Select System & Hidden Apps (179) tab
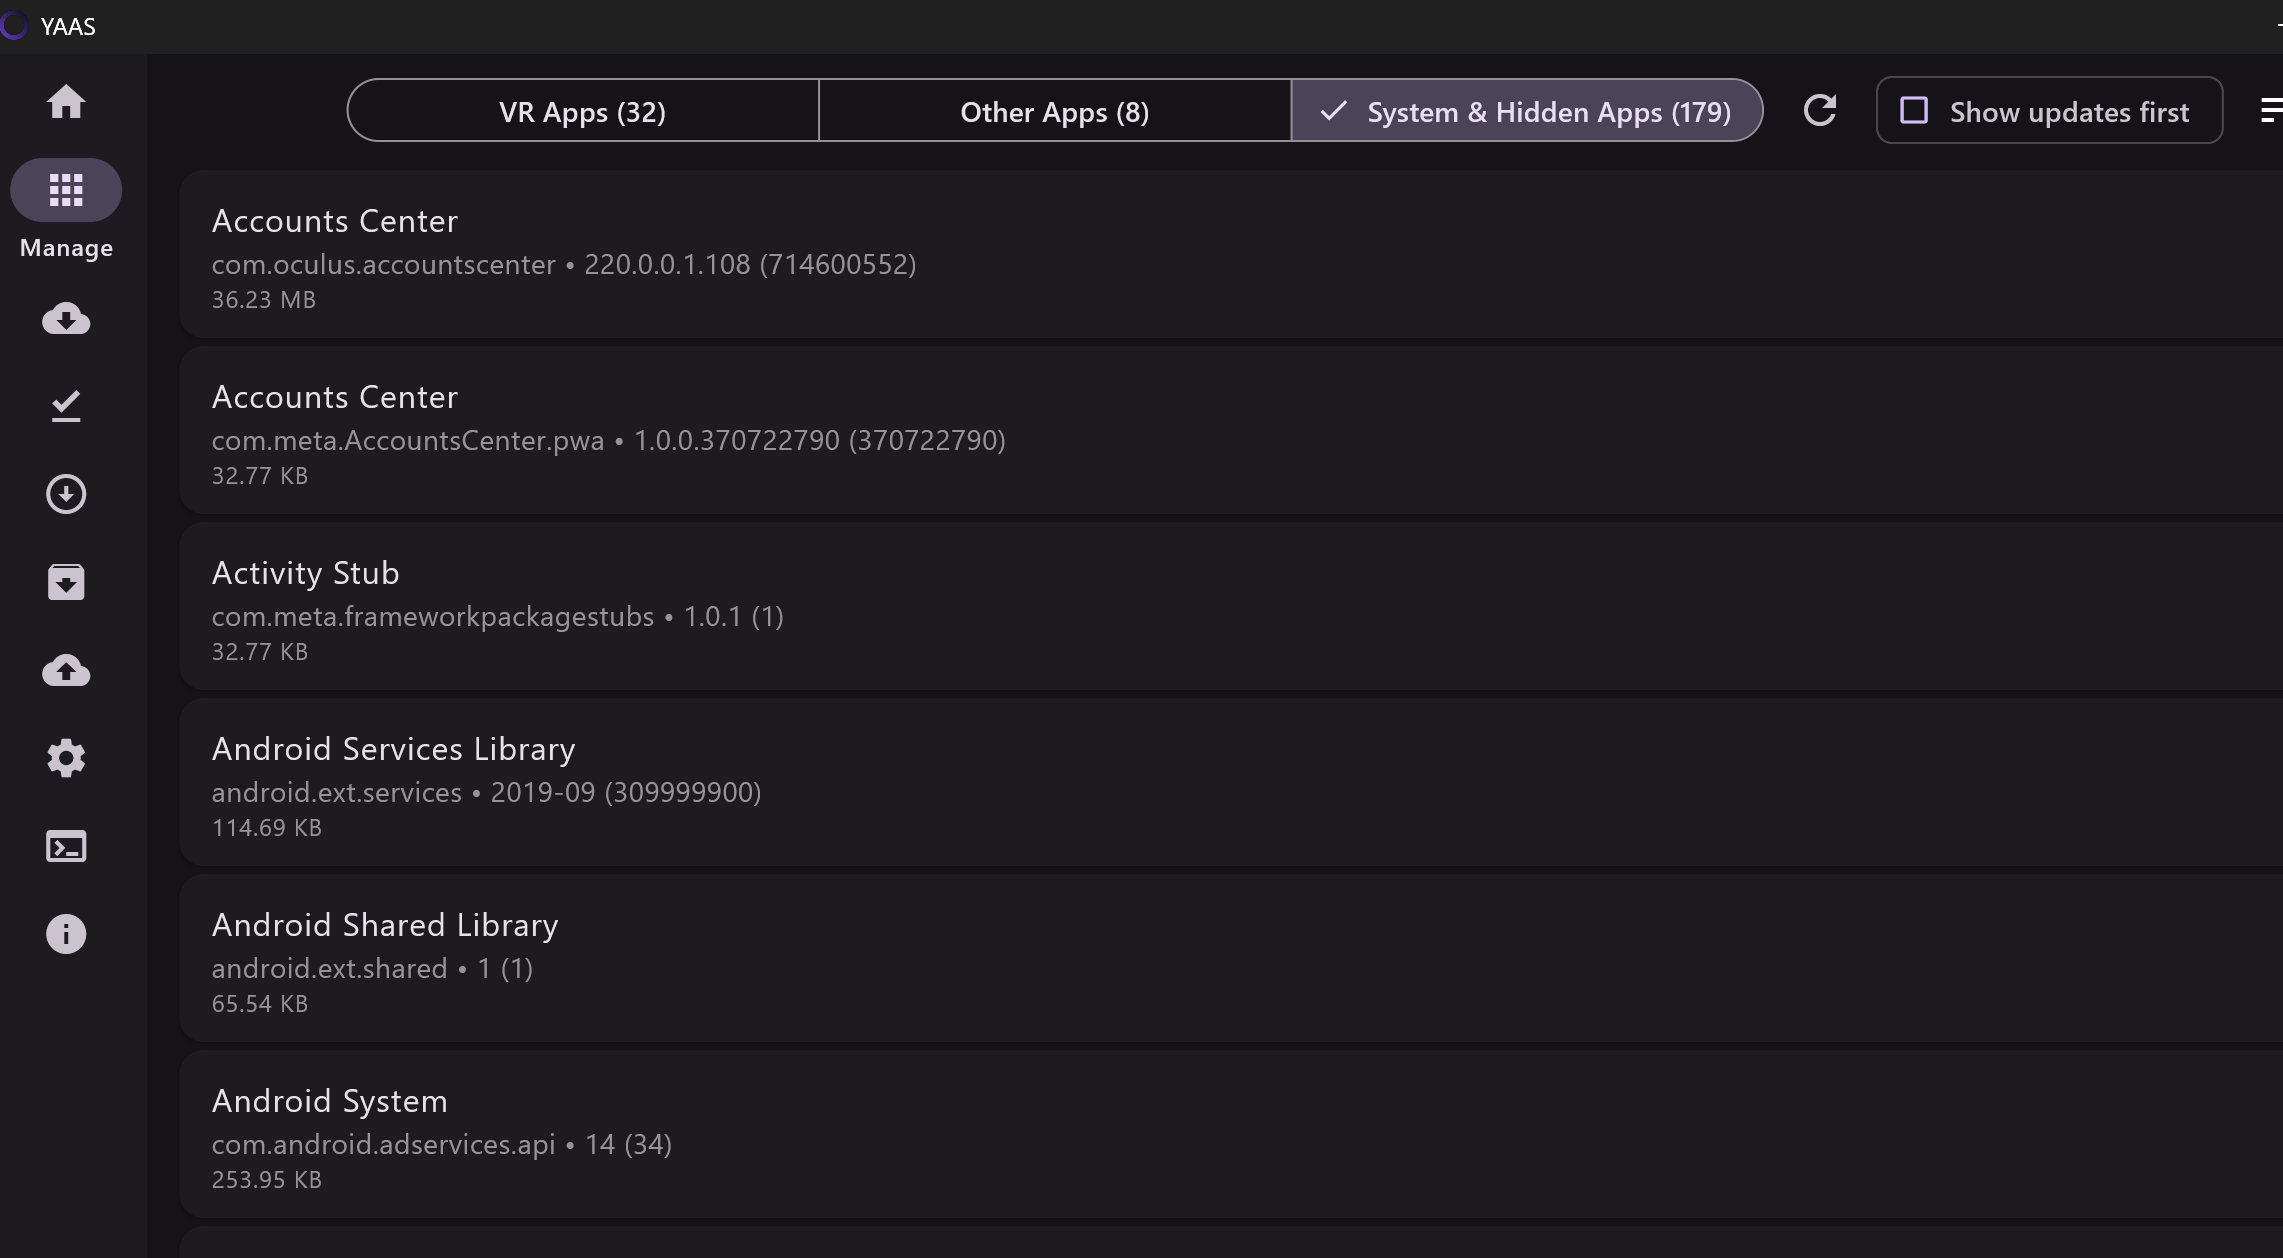Screen dimensions: 2283x1258 point(1527,110)
